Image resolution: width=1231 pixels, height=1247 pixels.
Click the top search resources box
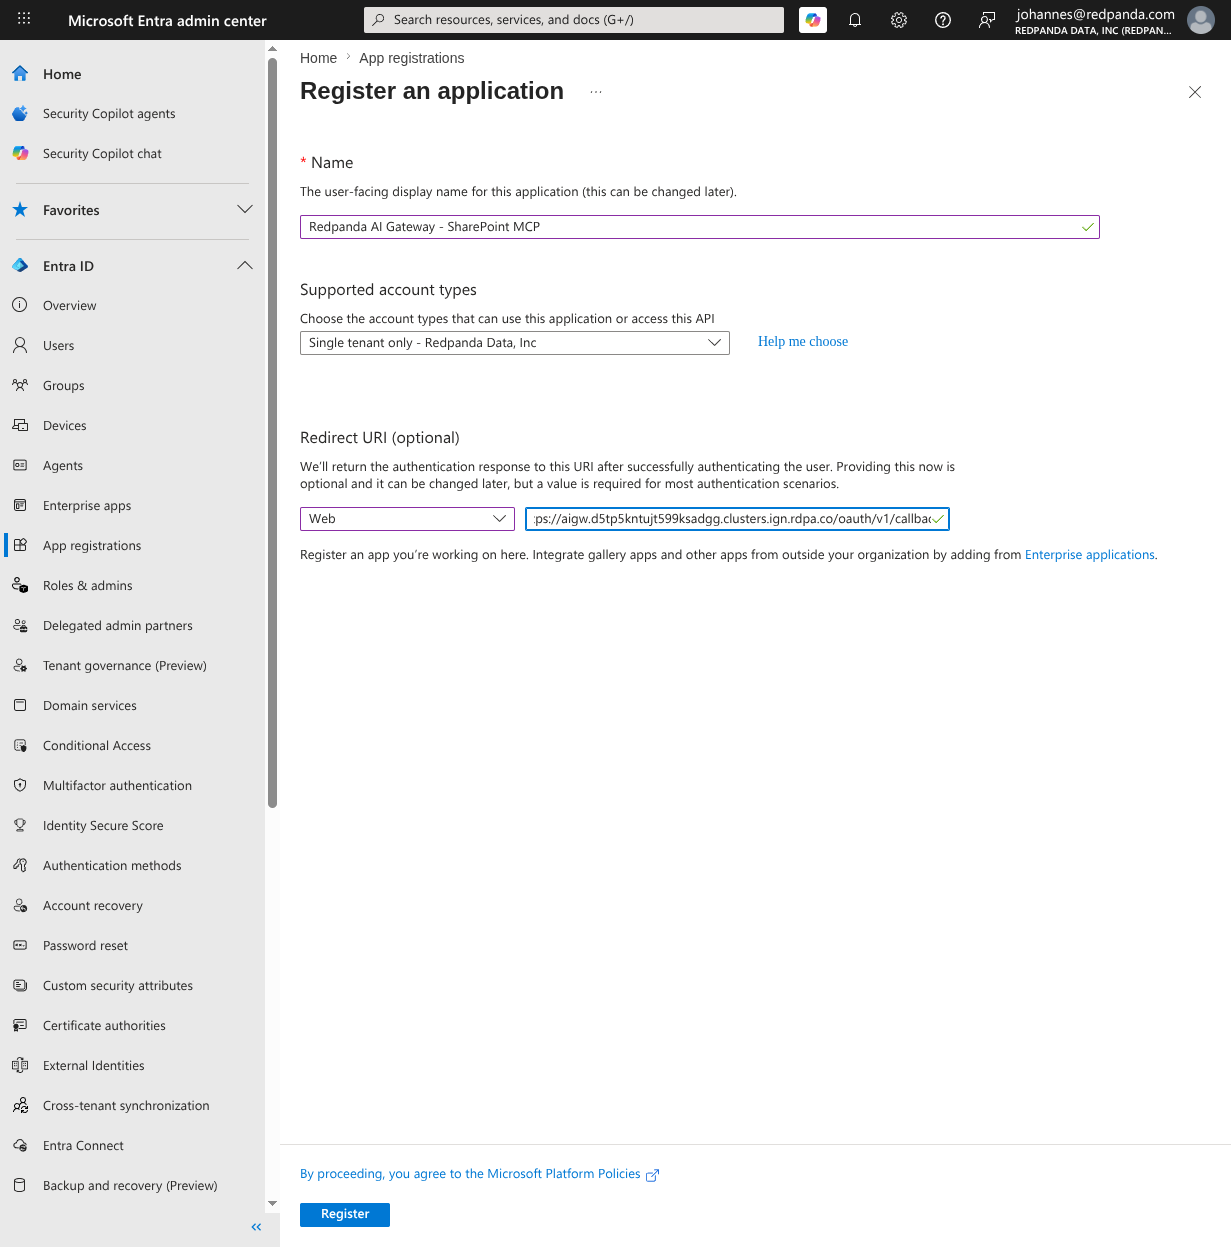click(574, 20)
